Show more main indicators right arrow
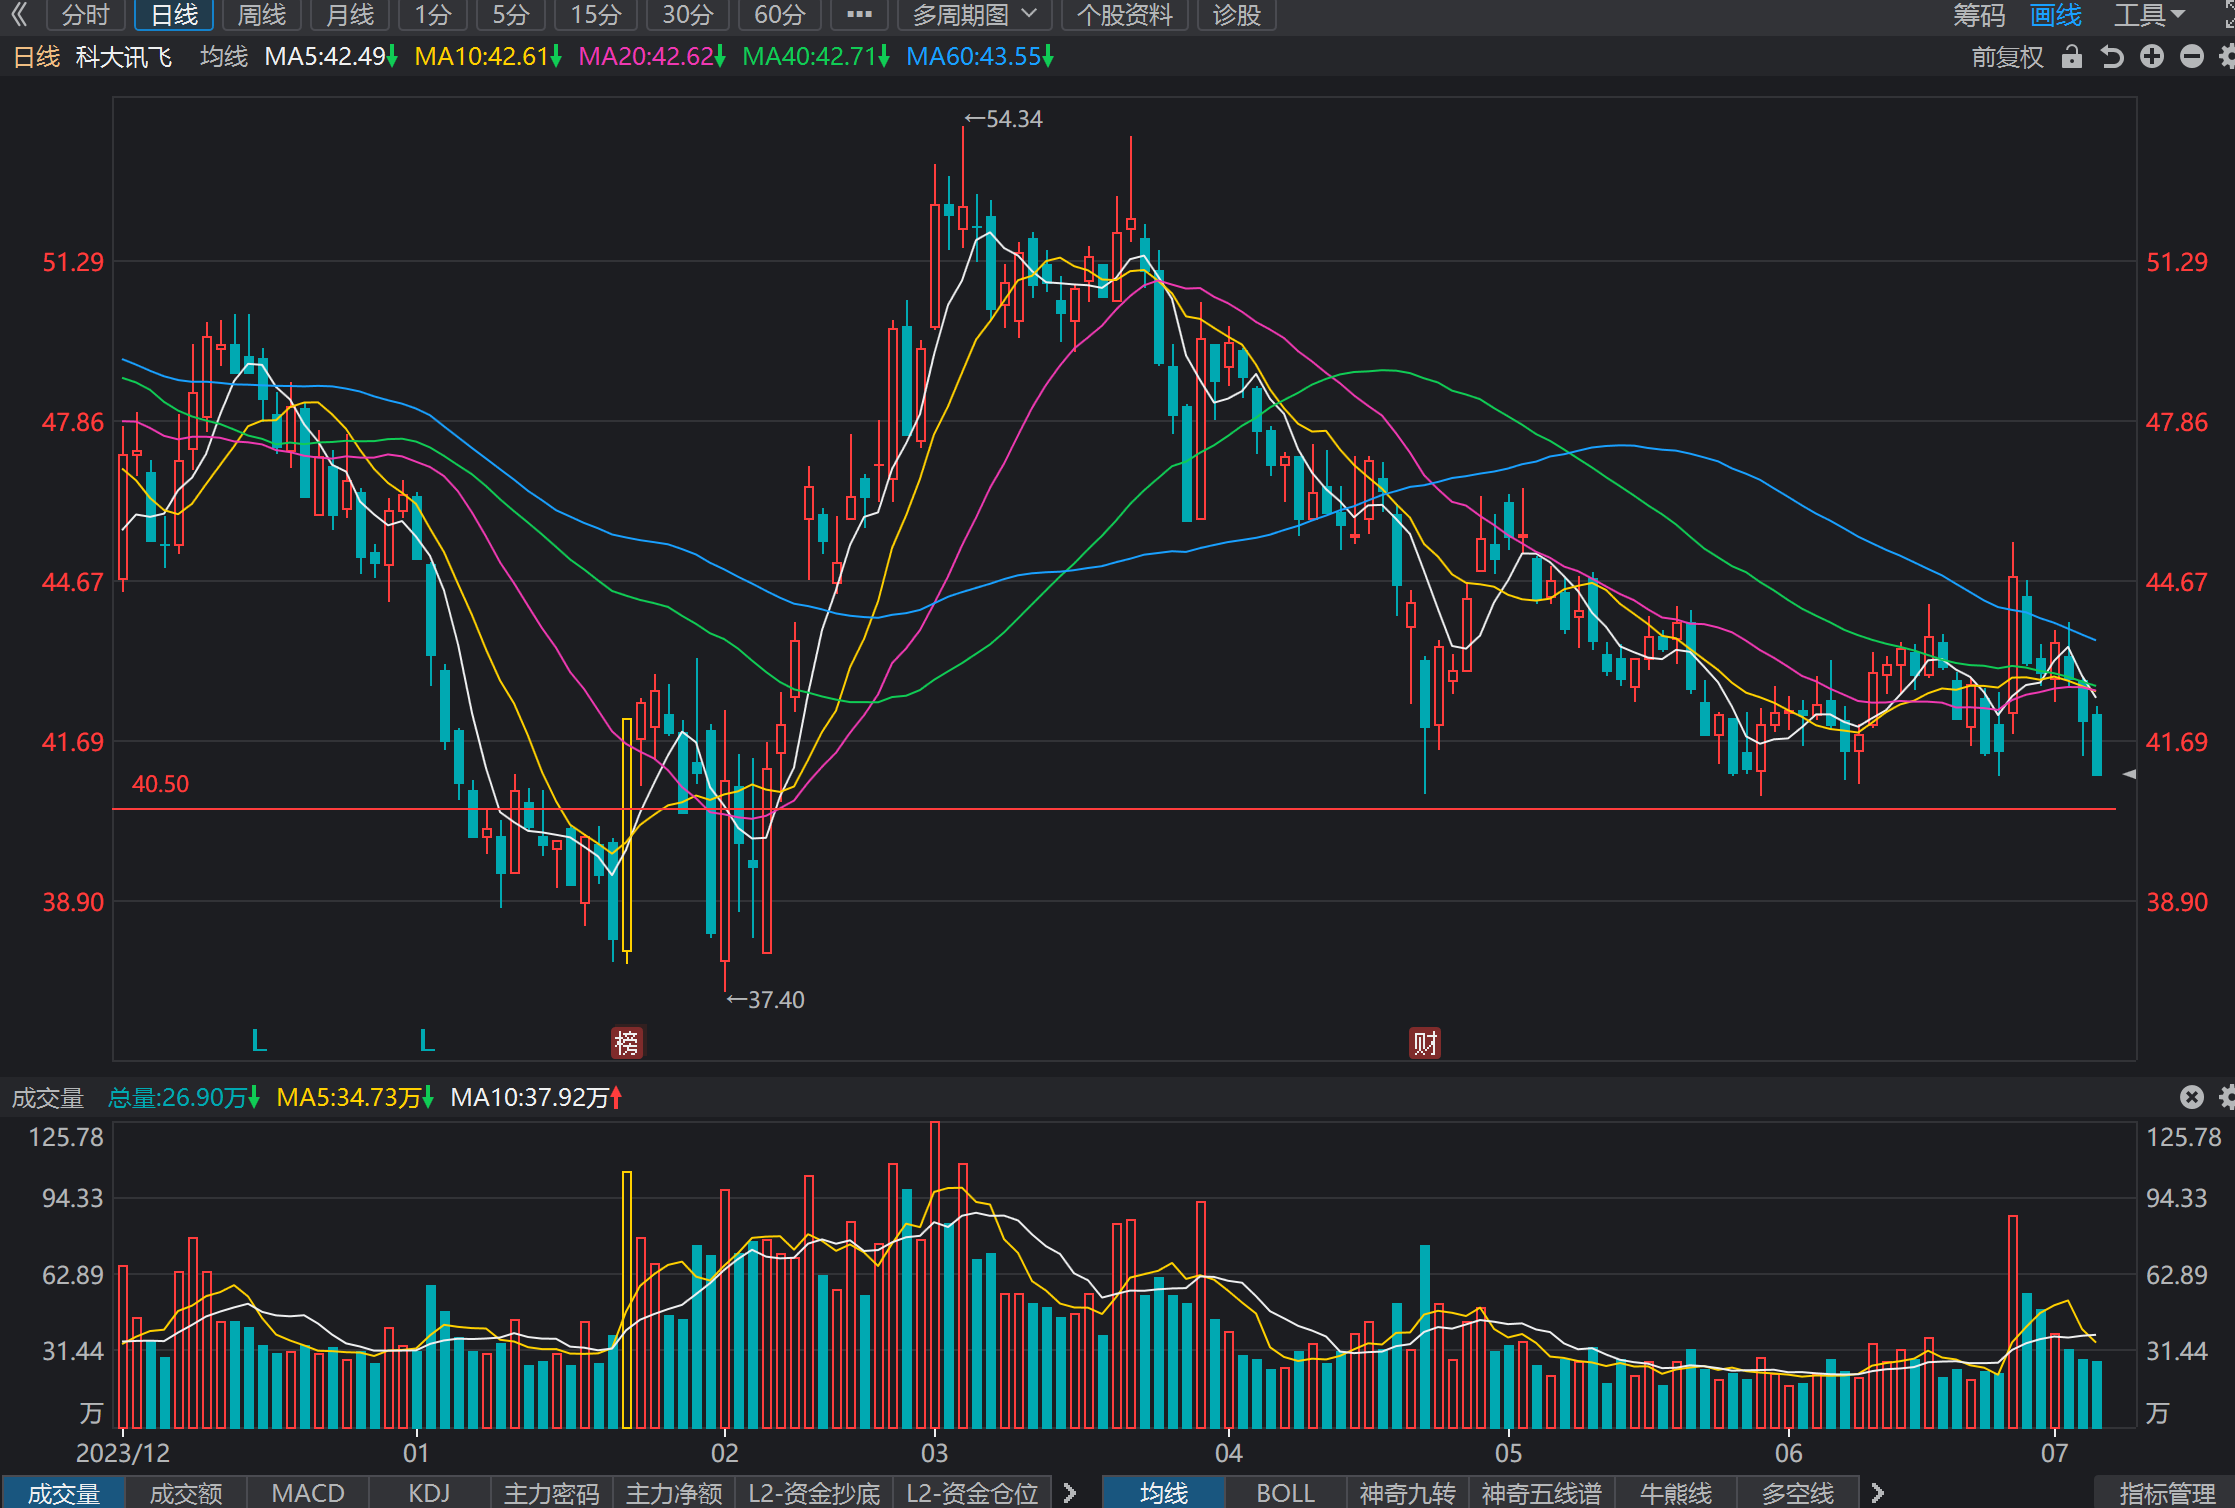Viewport: 2235px width, 1508px height. (1877, 1493)
